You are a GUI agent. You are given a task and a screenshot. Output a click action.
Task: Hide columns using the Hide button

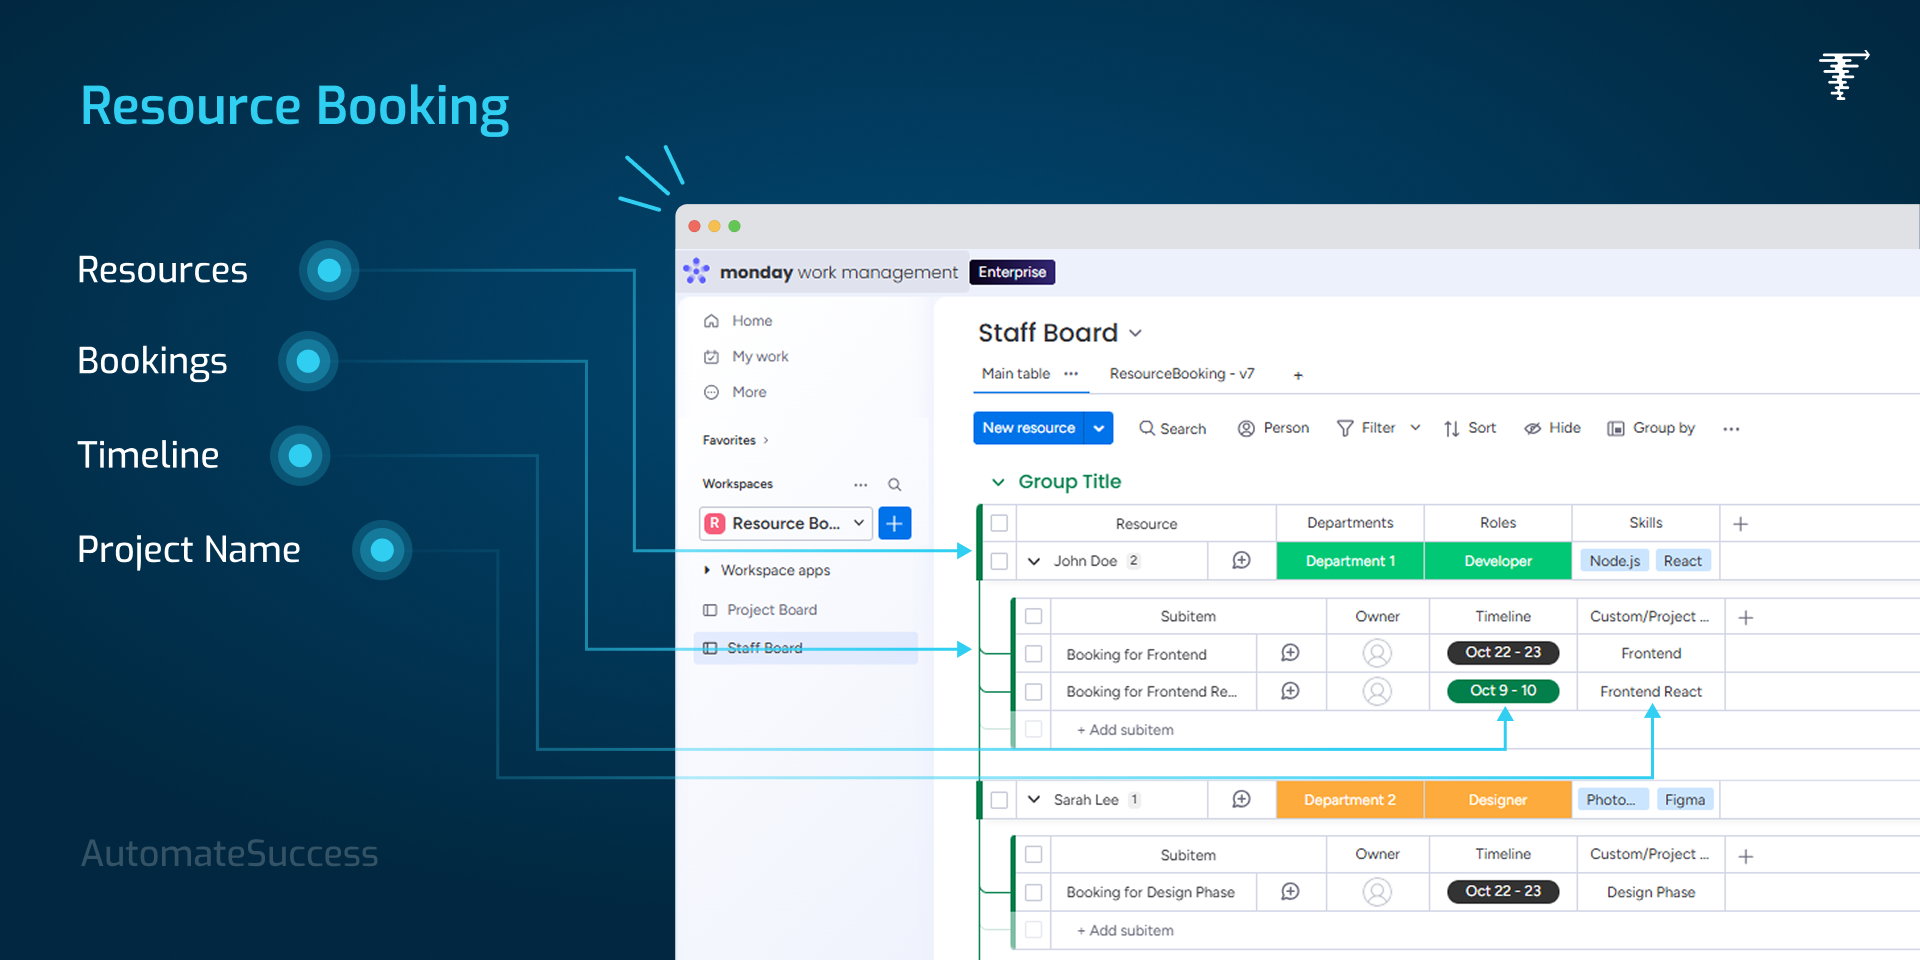coord(1552,428)
